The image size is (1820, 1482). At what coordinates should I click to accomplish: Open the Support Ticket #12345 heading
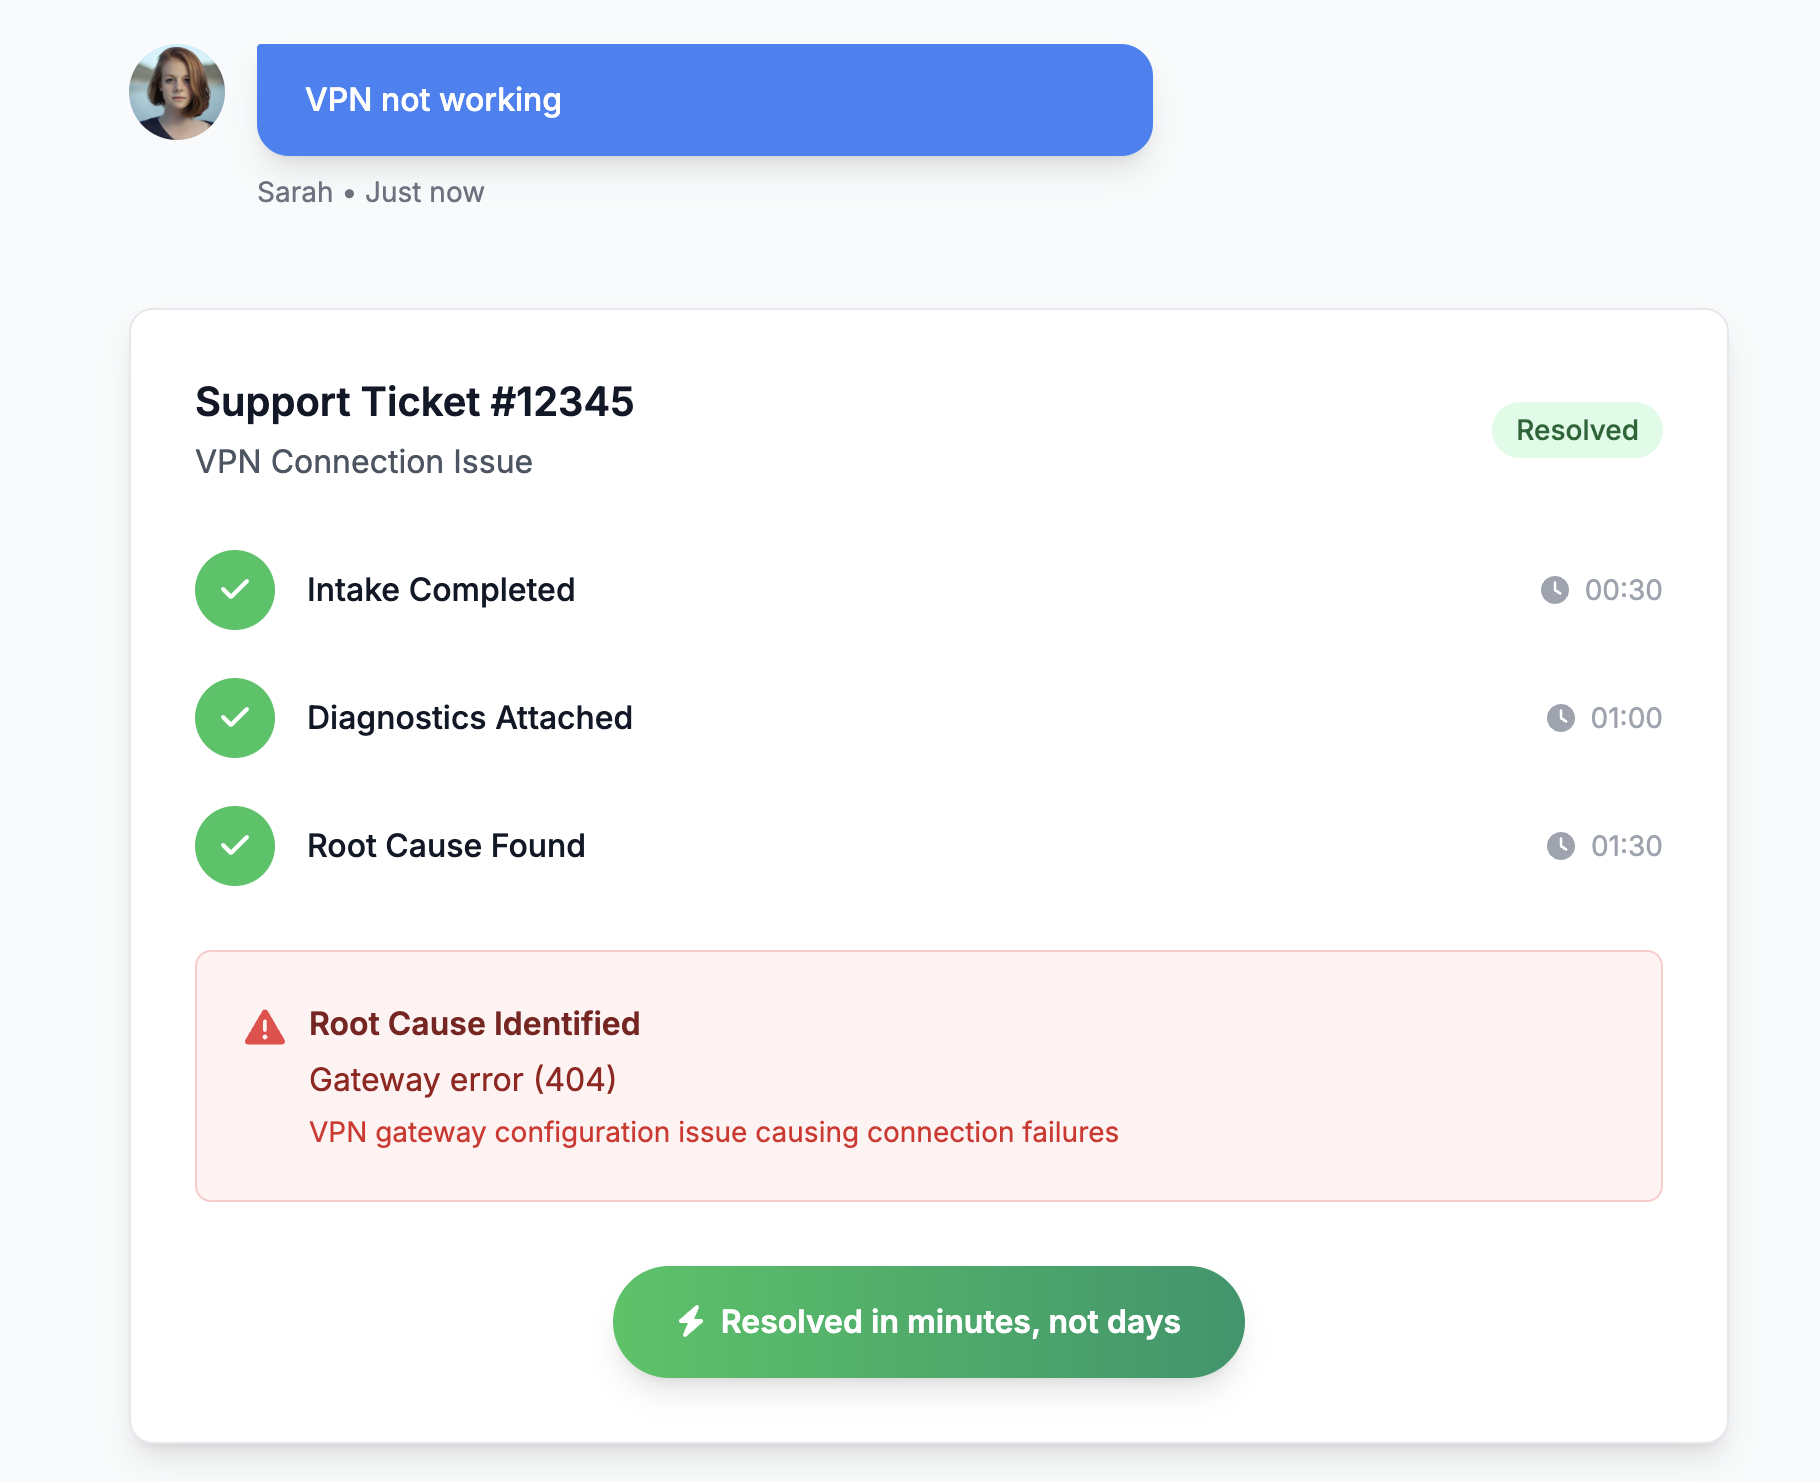click(x=414, y=402)
